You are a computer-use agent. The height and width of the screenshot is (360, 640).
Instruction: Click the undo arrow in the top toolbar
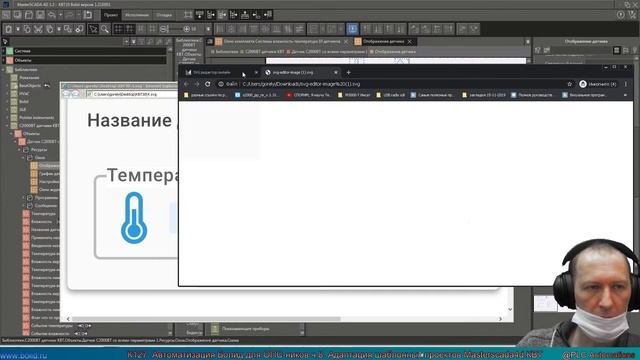tap(51, 15)
